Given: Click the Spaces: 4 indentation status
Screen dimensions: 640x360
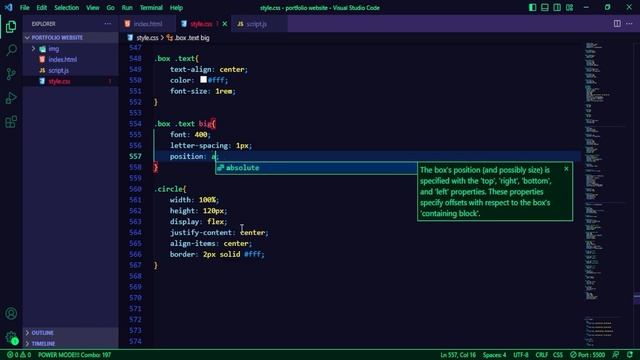Looking at the screenshot, I should pyautogui.click(x=494, y=355).
